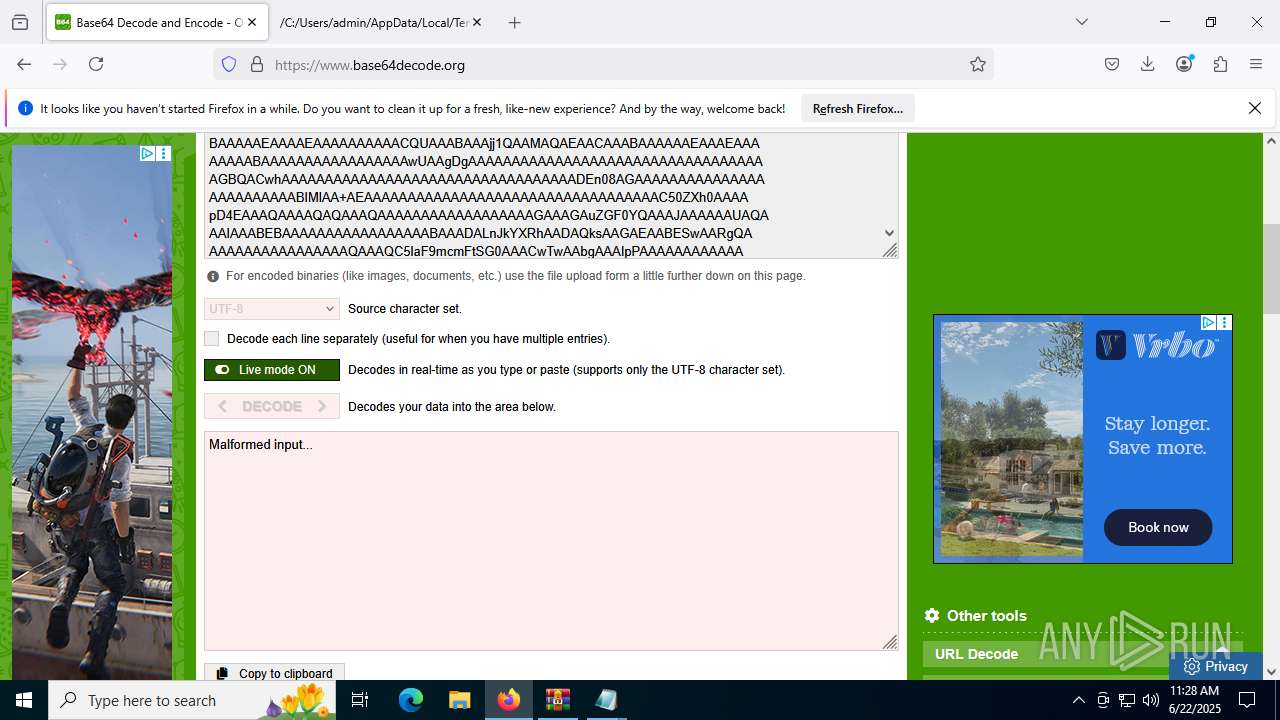Dismiss the Refresh Firefox notification bar
This screenshot has height=720, width=1280.
[1255, 108]
